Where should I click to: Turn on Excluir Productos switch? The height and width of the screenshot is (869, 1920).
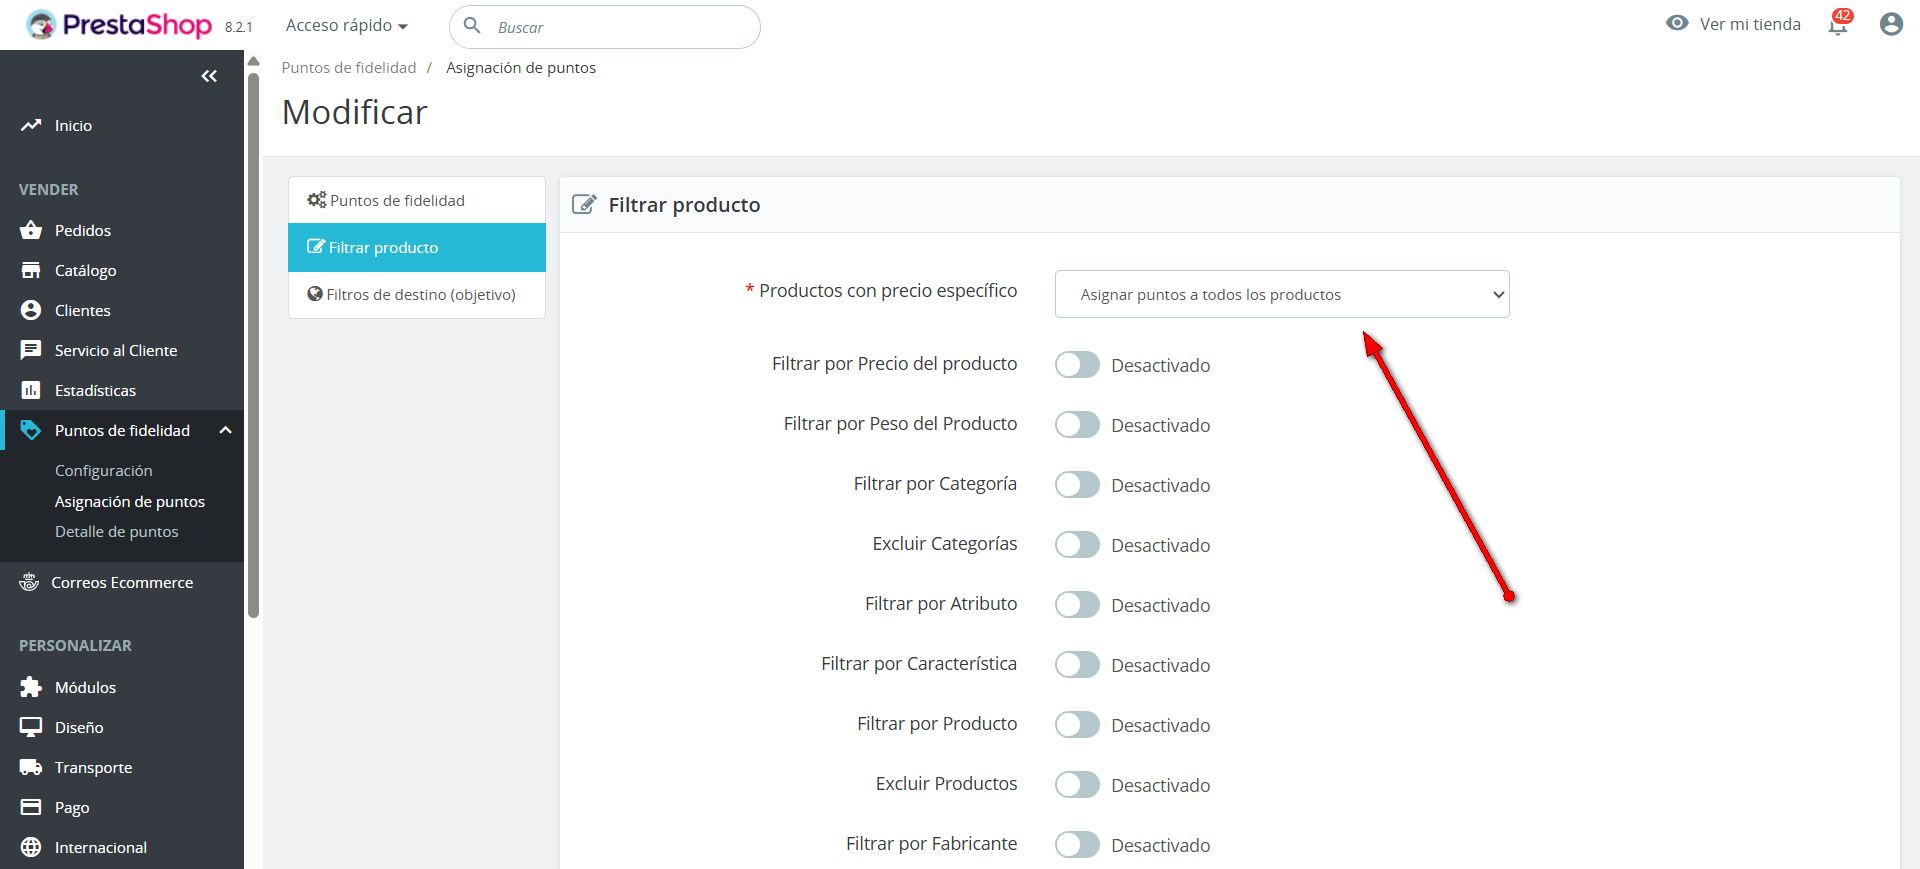pos(1077,785)
